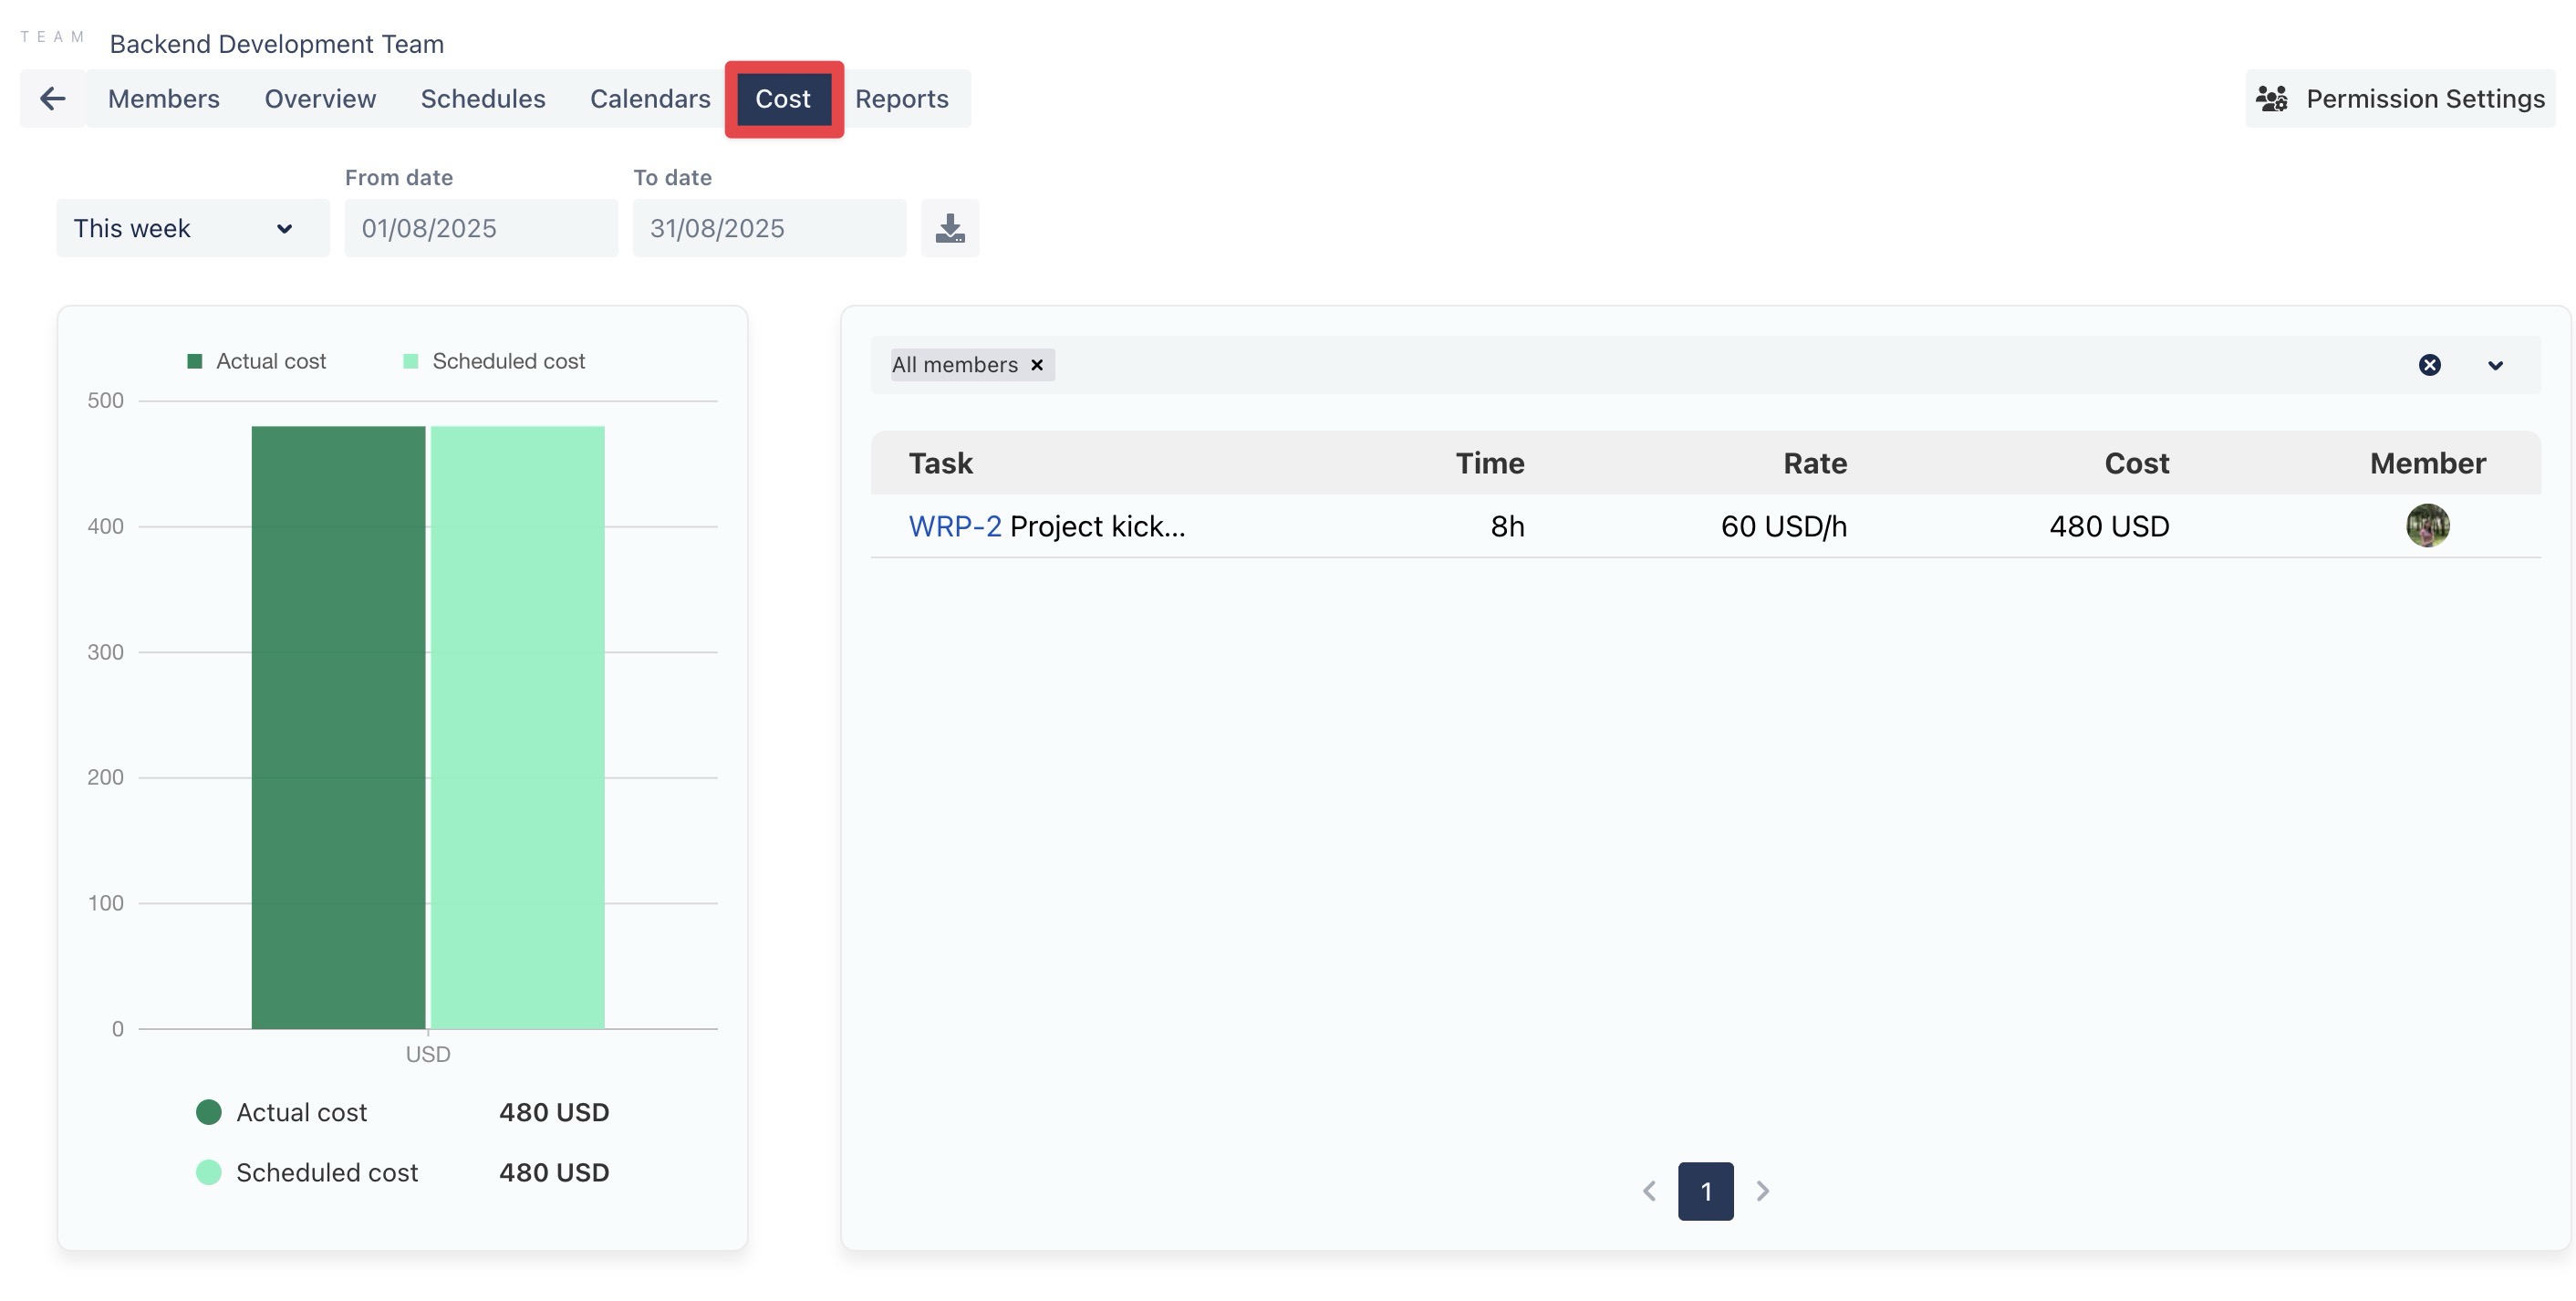Click the Permission Settings people icon
This screenshot has height=1301, width=2576.
(x=2271, y=98)
